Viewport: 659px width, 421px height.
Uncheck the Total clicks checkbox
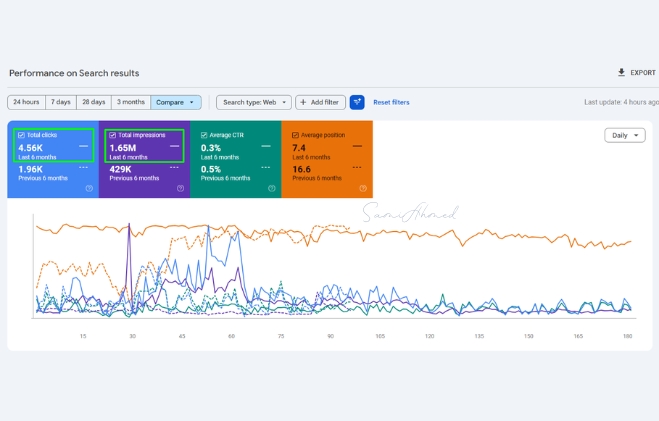point(21,135)
